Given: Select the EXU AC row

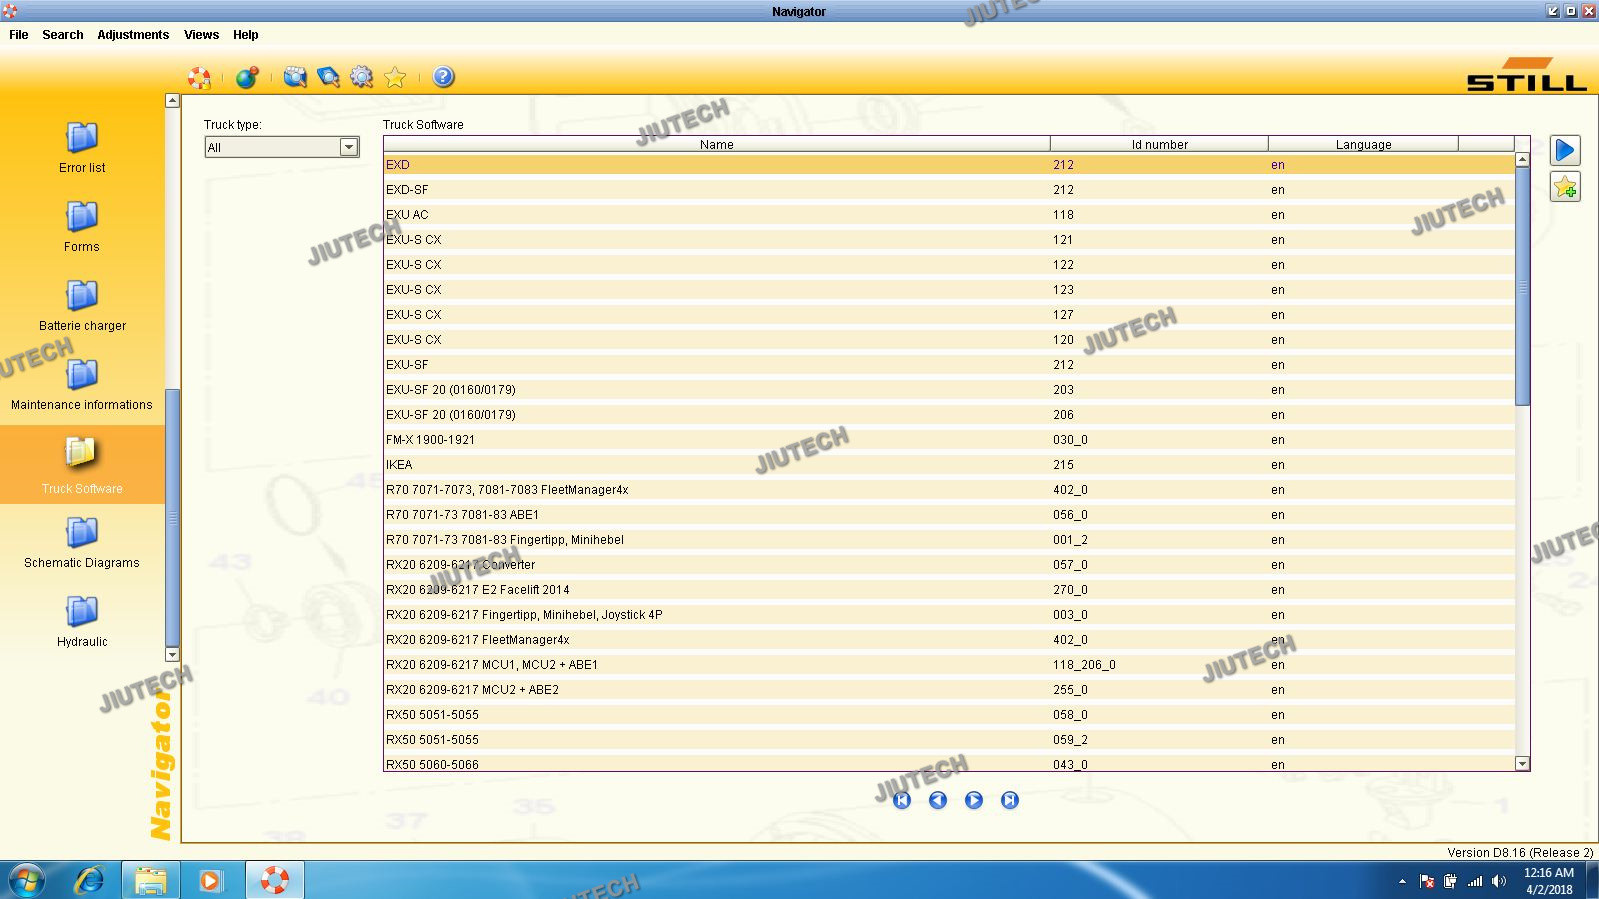Looking at the screenshot, I should [x=949, y=215].
